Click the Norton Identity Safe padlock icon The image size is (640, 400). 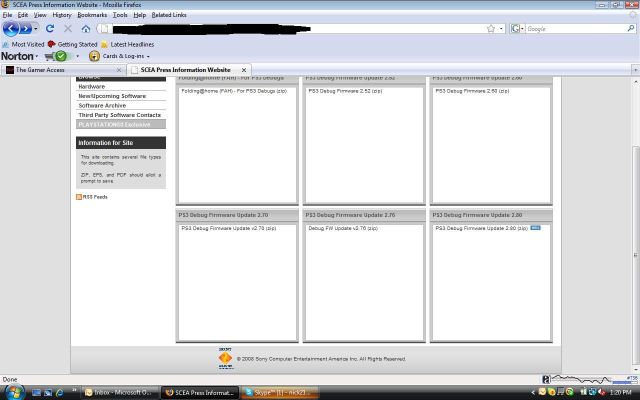[94, 56]
